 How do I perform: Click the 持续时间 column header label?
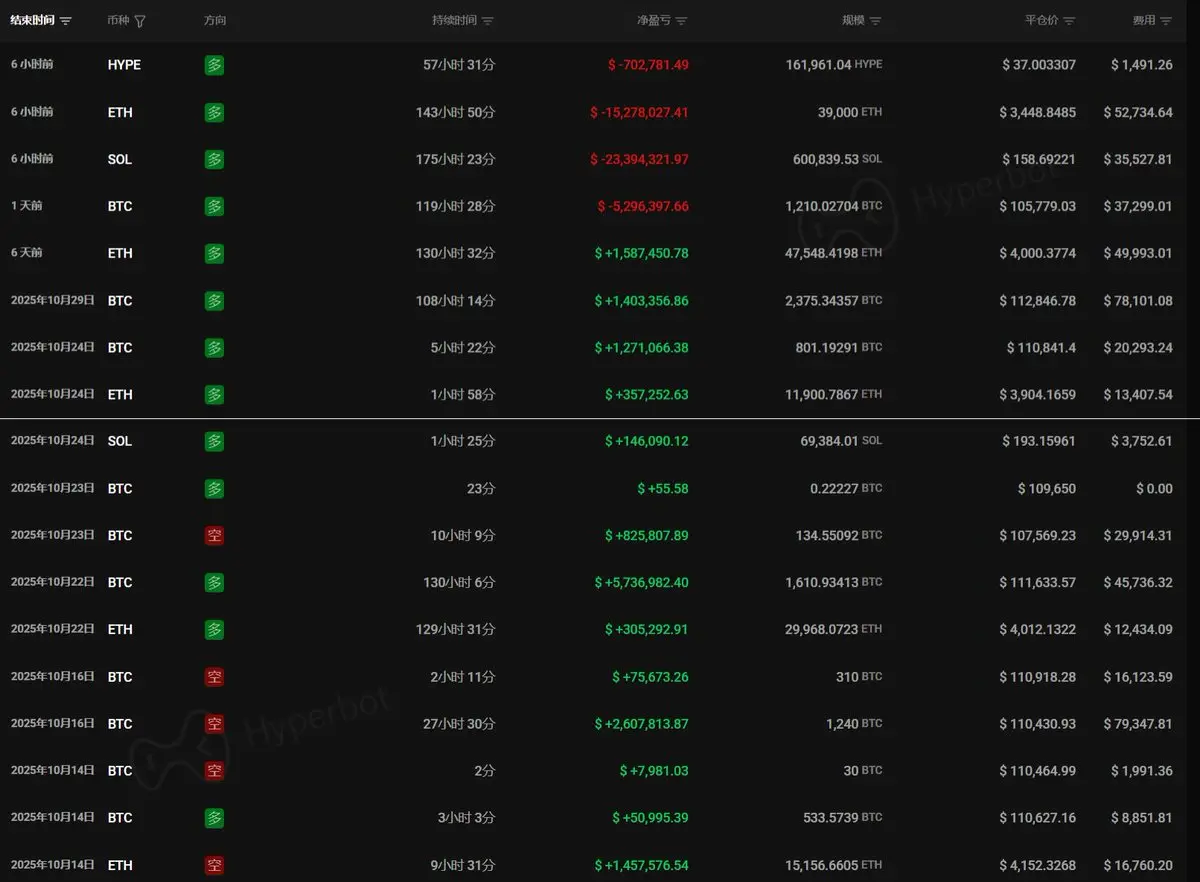454,21
